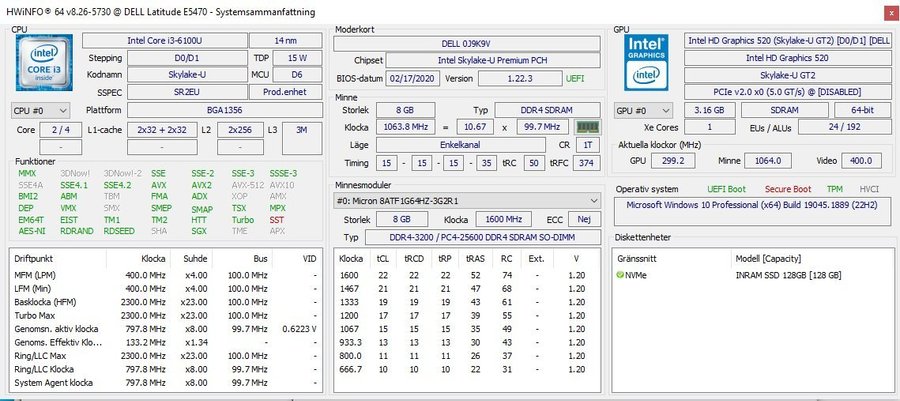Click the Video clock 400.0 value
Image resolution: width=900 pixels, height=401 pixels.
point(862,161)
